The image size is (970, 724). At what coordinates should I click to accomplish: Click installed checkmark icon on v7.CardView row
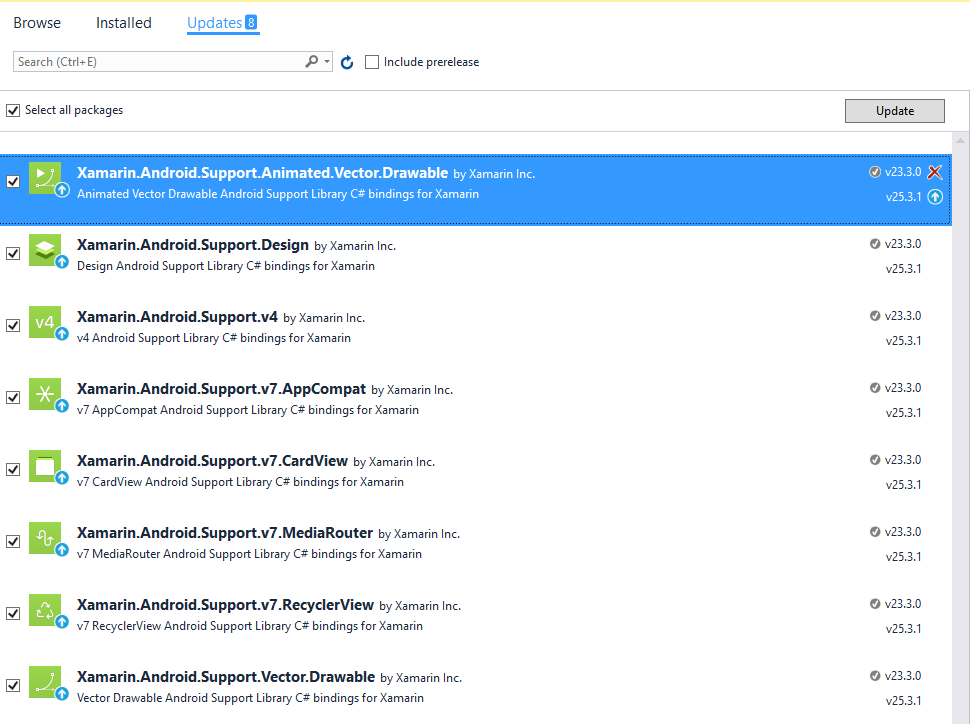pyautogui.click(x=875, y=460)
